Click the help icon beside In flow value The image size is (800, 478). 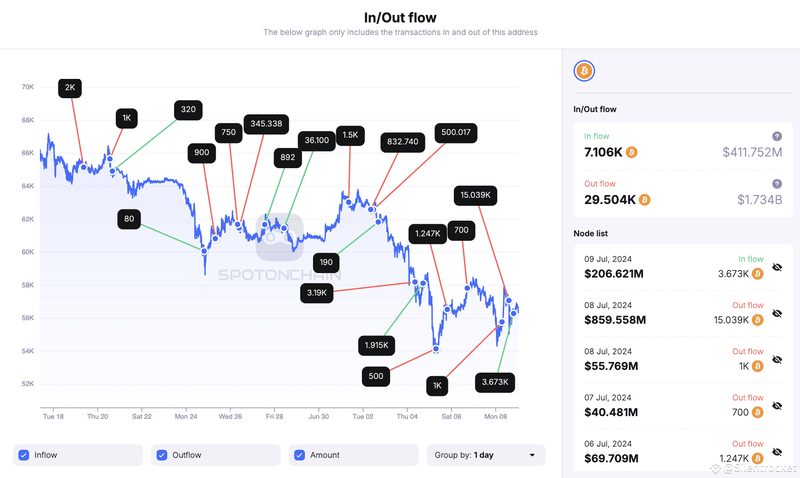776,136
